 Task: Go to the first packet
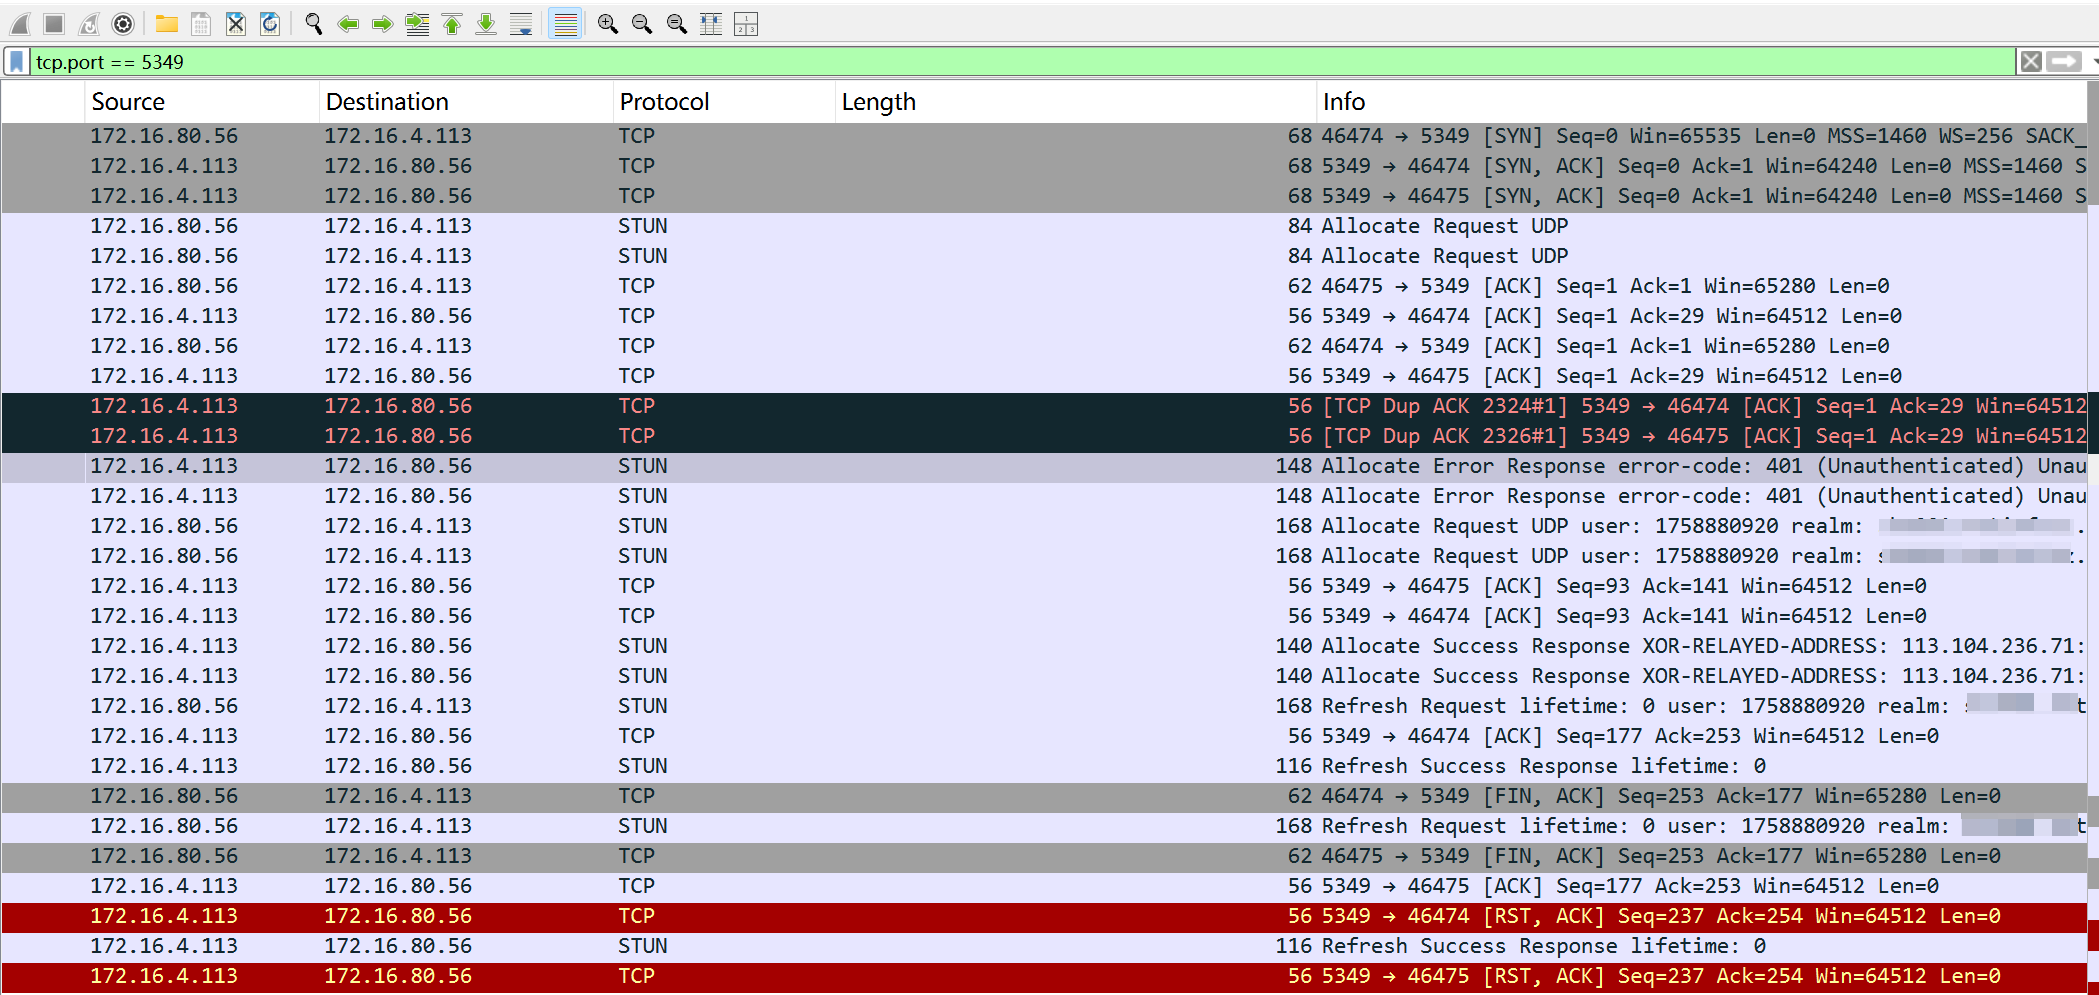pyautogui.click(x=452, y=24)
